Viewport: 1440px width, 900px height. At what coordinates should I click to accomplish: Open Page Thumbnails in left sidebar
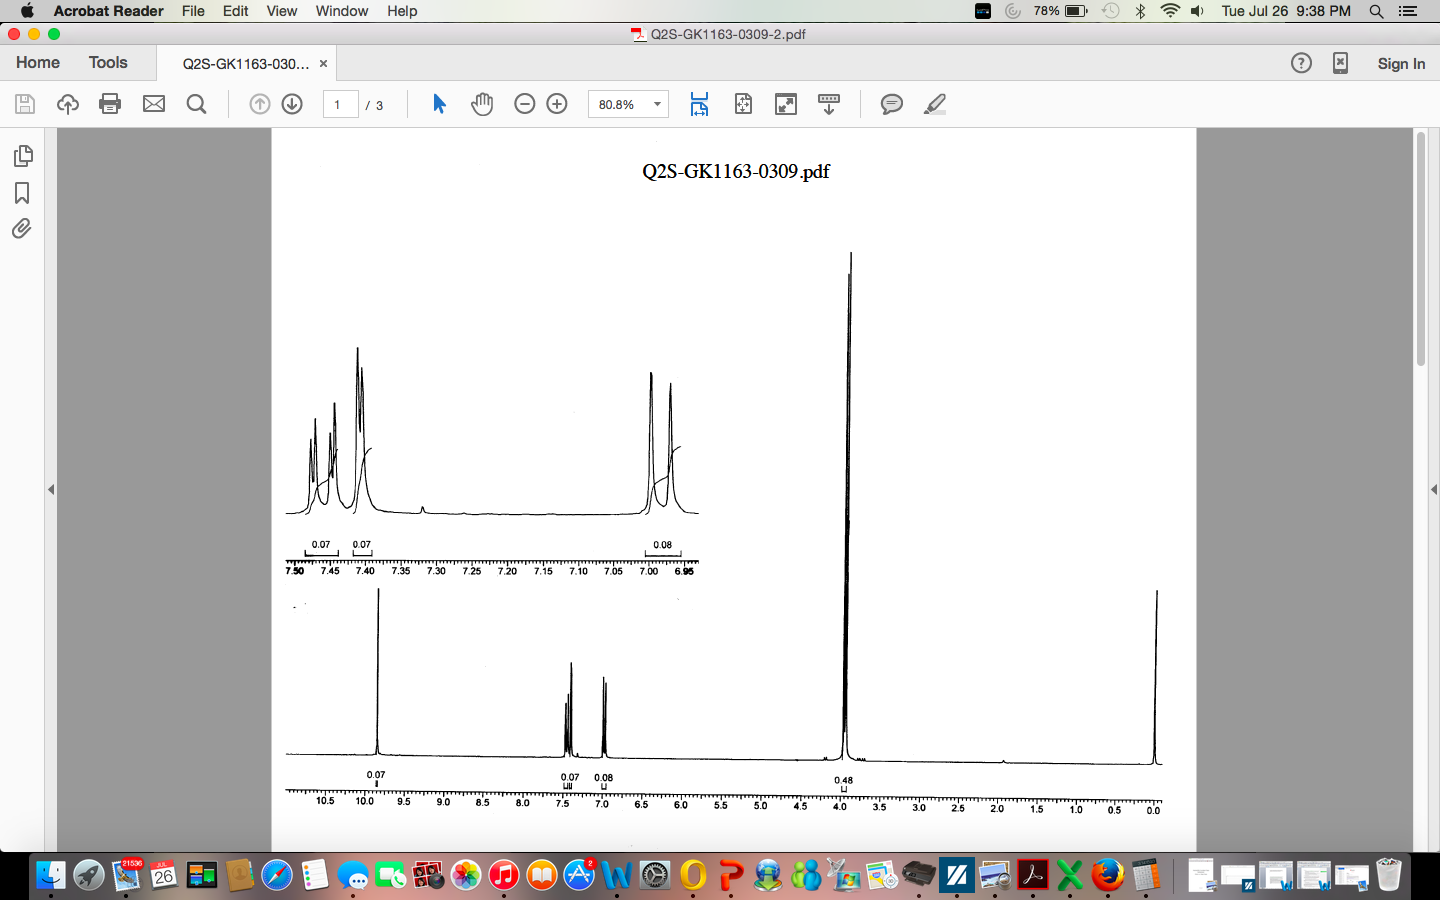point(22,156)
